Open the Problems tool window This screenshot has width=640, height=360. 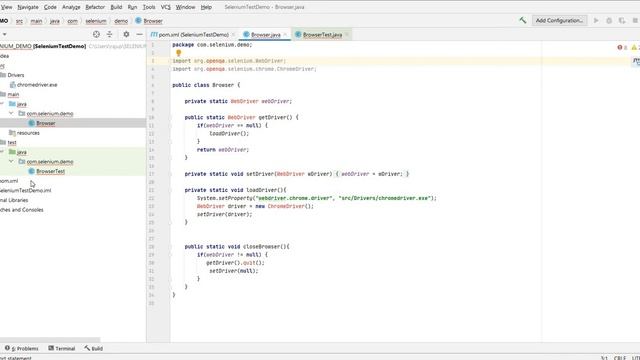tap(22, 348)
